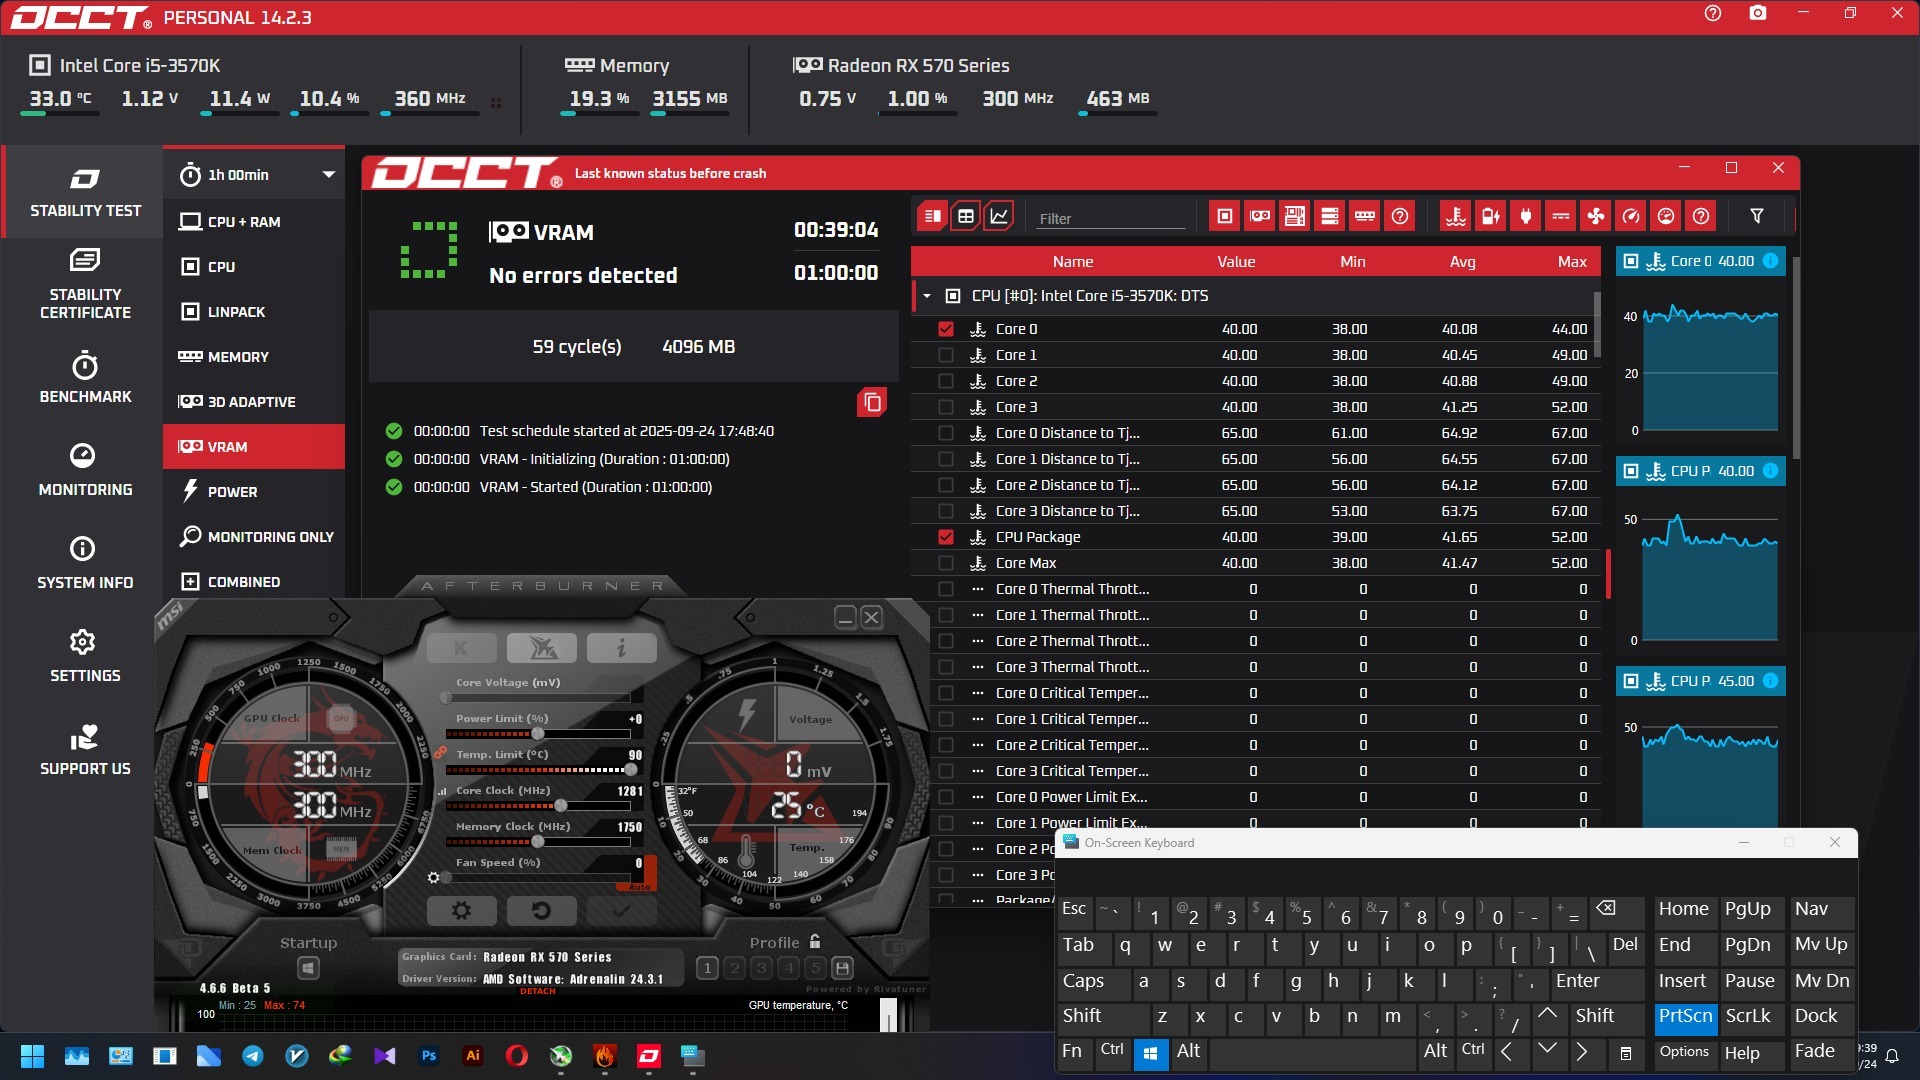Viewport: 1920px width, 1080px height.
Task: Enable the Core 1 sensor checkbox
Action: [x=946, y=355]
